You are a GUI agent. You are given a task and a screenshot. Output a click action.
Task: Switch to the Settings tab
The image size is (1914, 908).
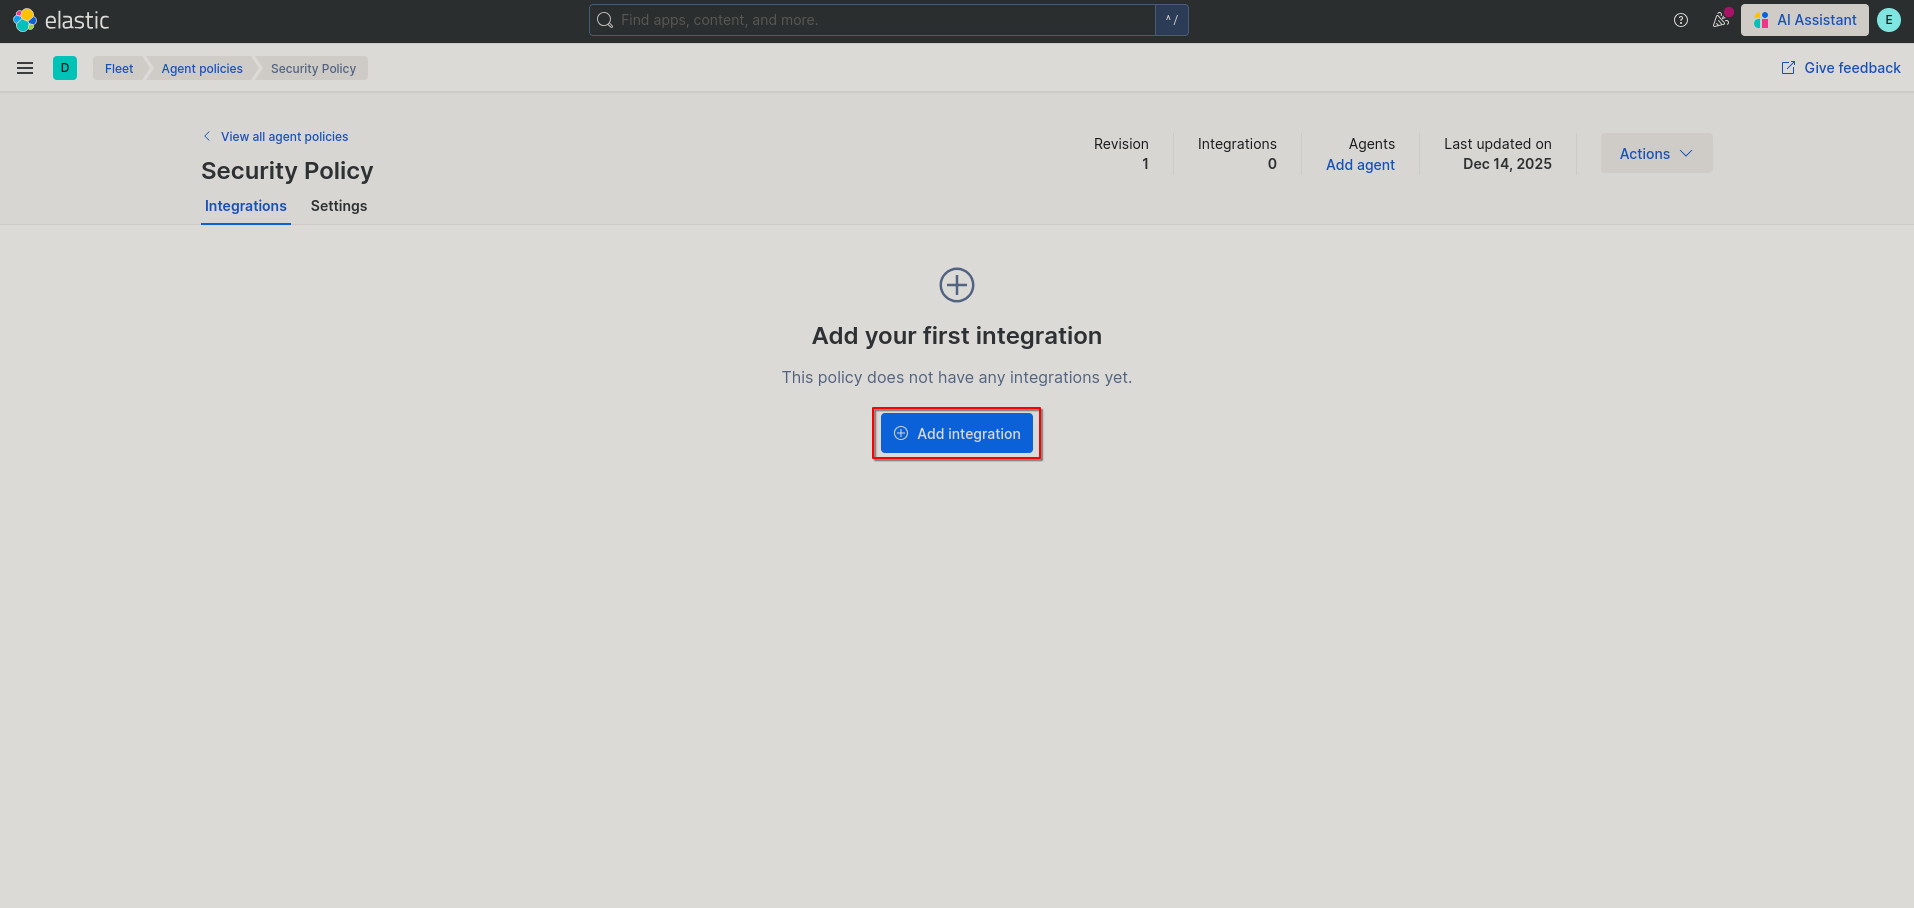(339, 206)
